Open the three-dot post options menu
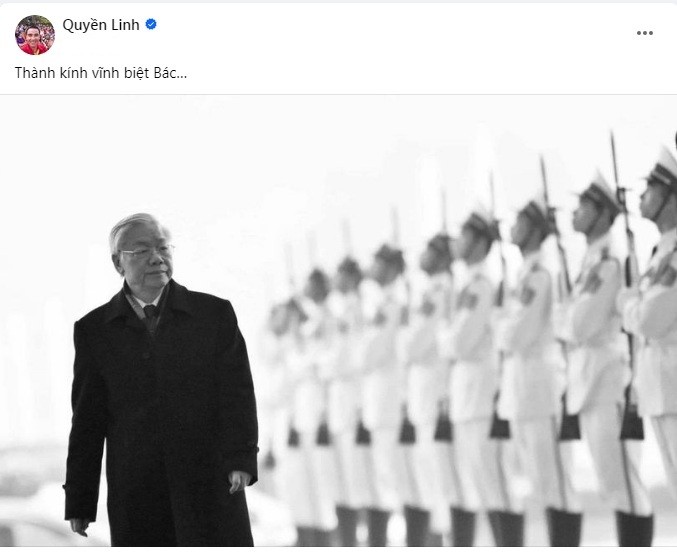Viewport: 677px width, 552px height. click(x=645, y=33)
